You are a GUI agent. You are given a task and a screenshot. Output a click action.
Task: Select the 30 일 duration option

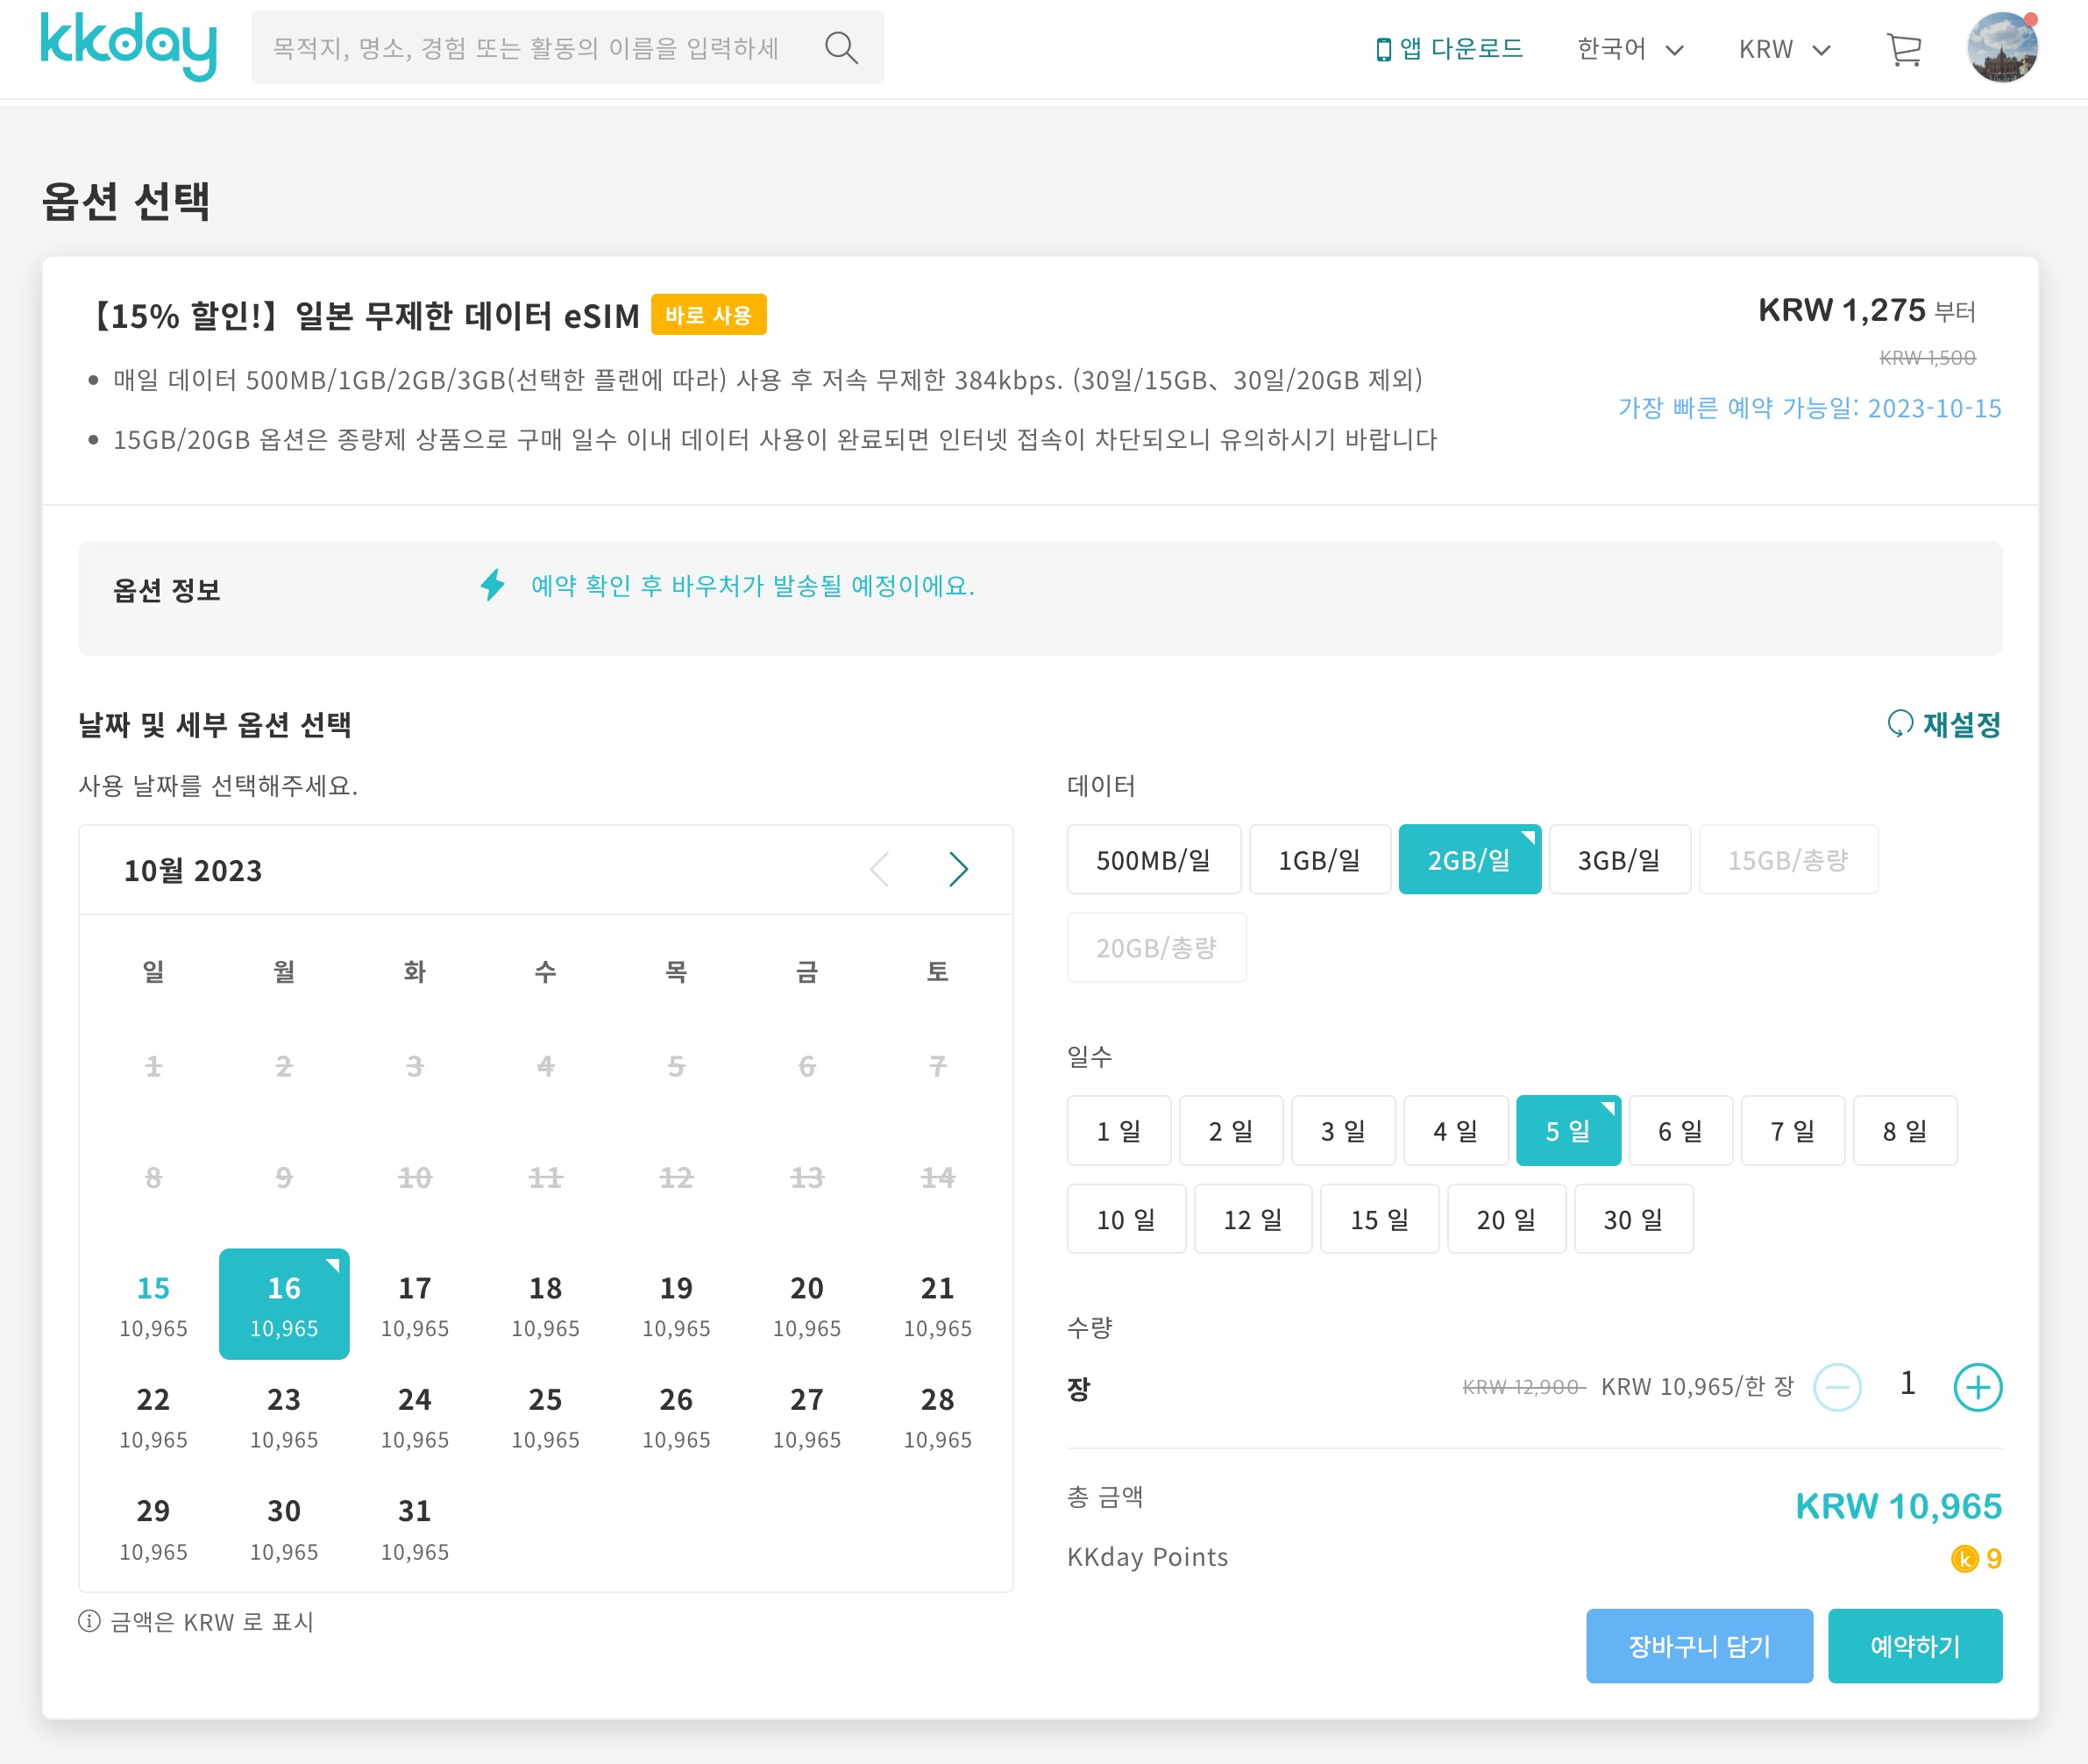point(1633,1219)
